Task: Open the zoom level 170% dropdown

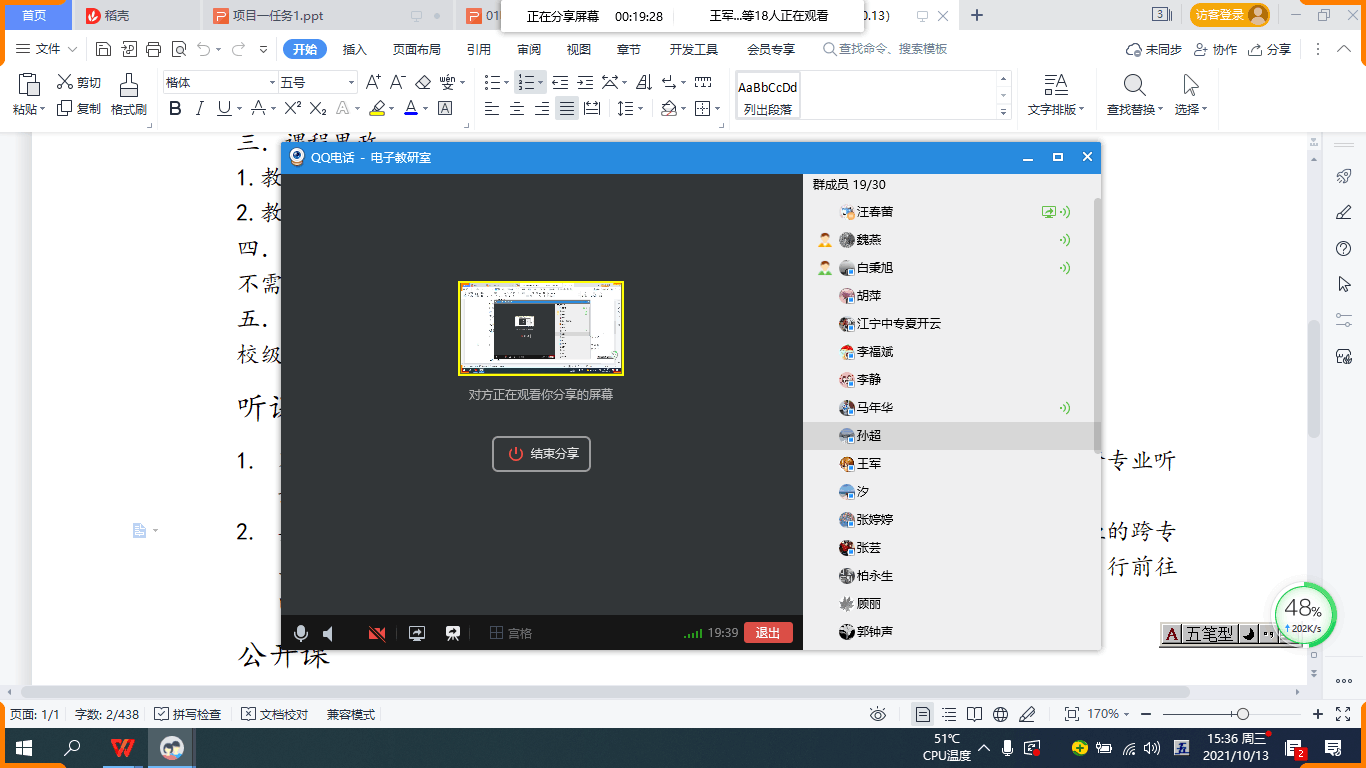Action: coord(1110,714)
